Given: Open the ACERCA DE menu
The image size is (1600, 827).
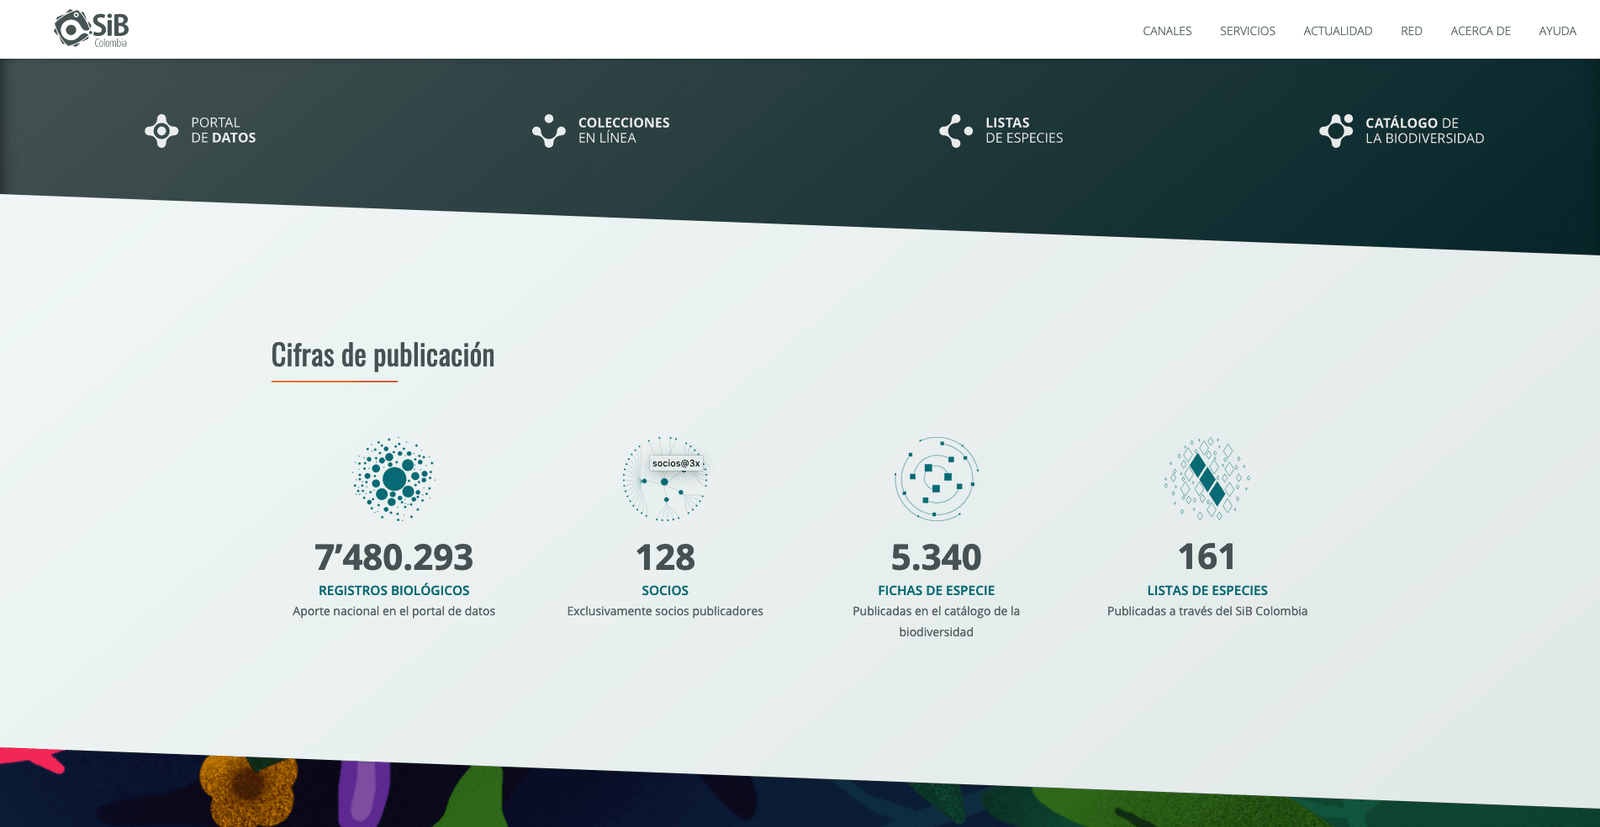Looking at the screenshot, I should point(1480,31).
